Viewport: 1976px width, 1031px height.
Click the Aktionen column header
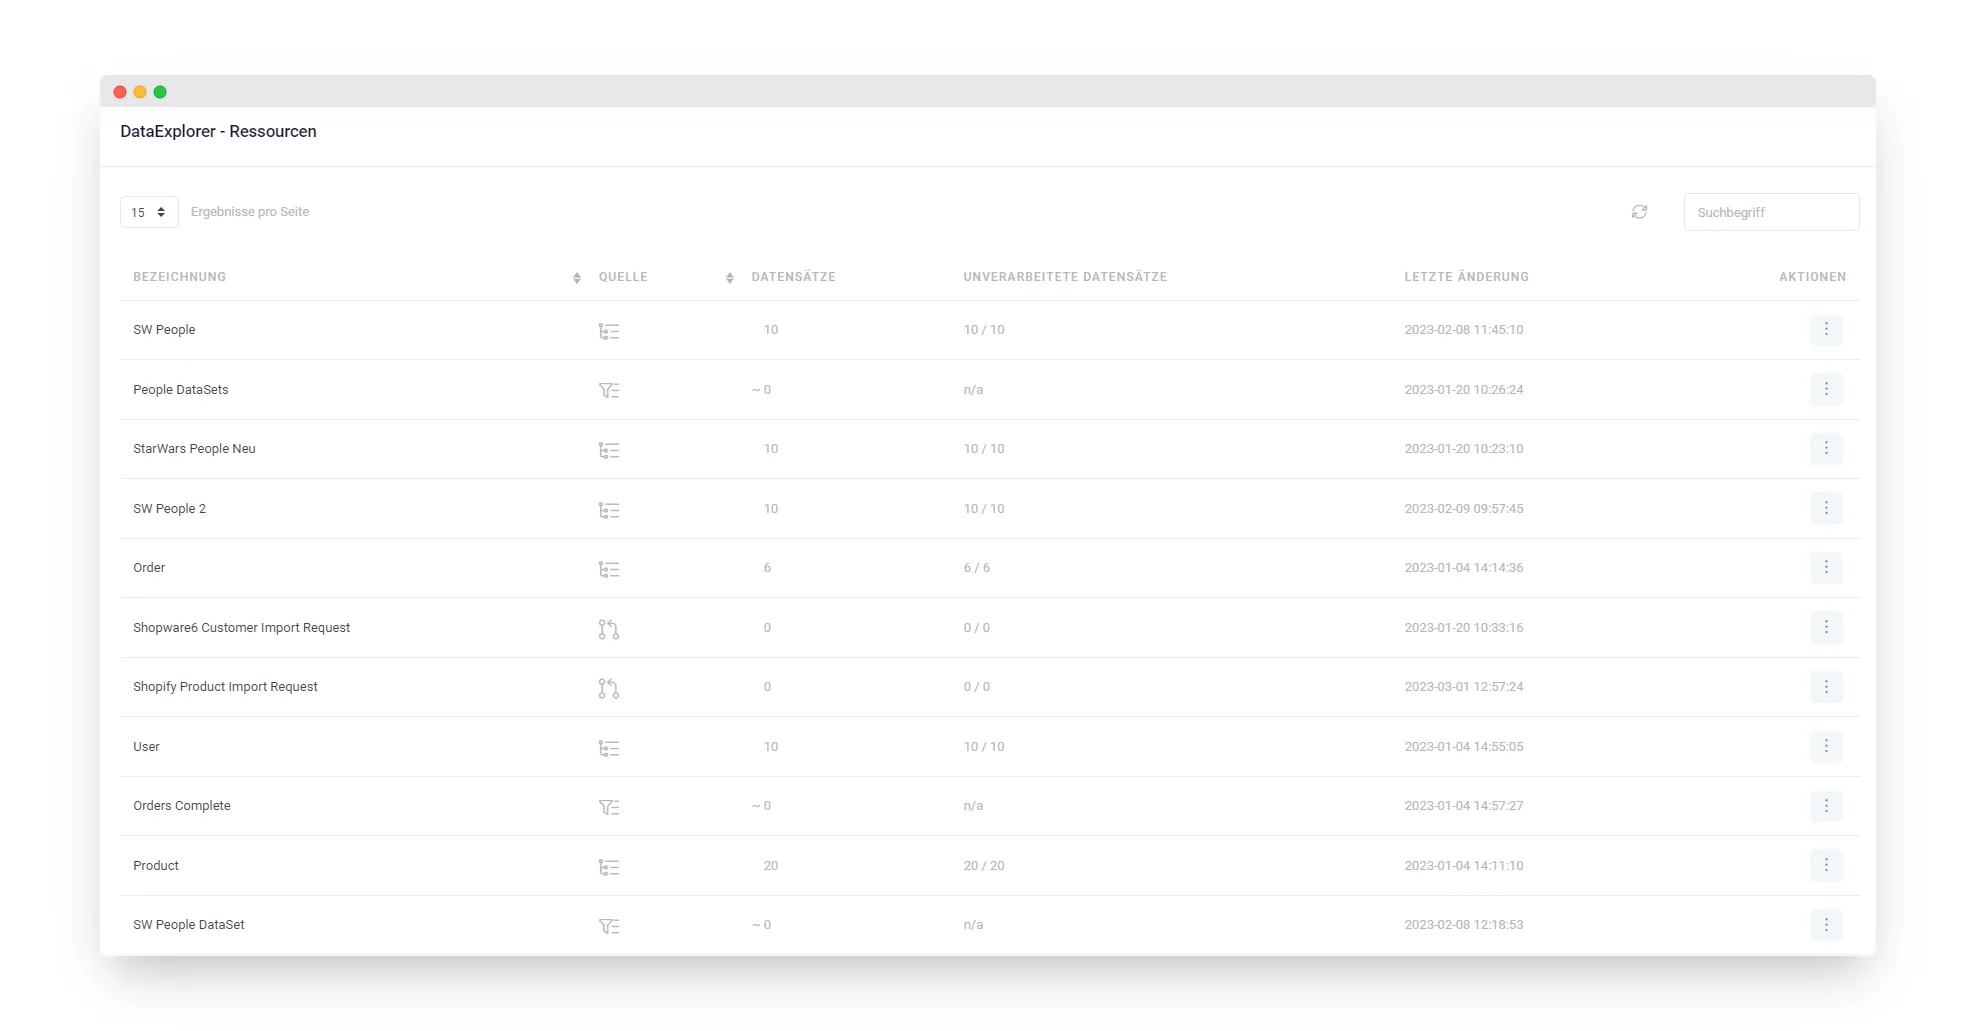tap(1812, 277)
